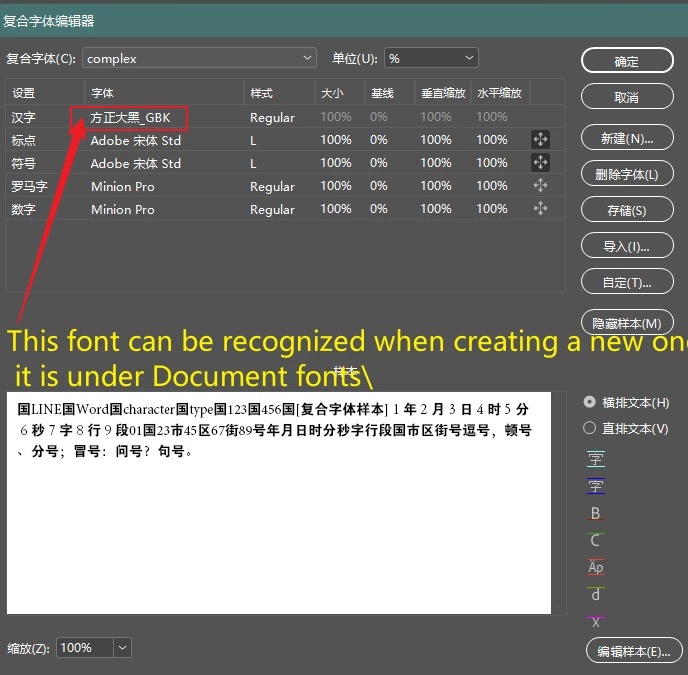Toggle the baseline guide icon B
The width and height of the screenshot is (688, 675).
click(x=595, y=513)
